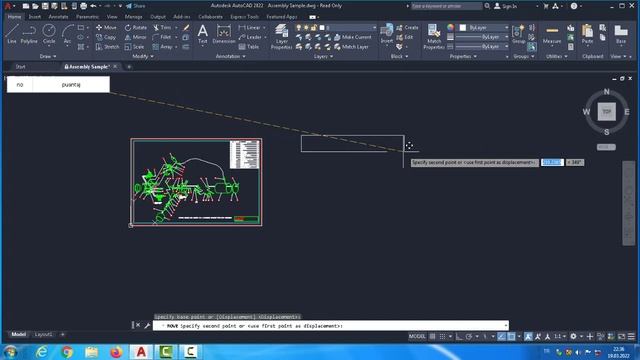Click the Share button

[x=136, y=6]
